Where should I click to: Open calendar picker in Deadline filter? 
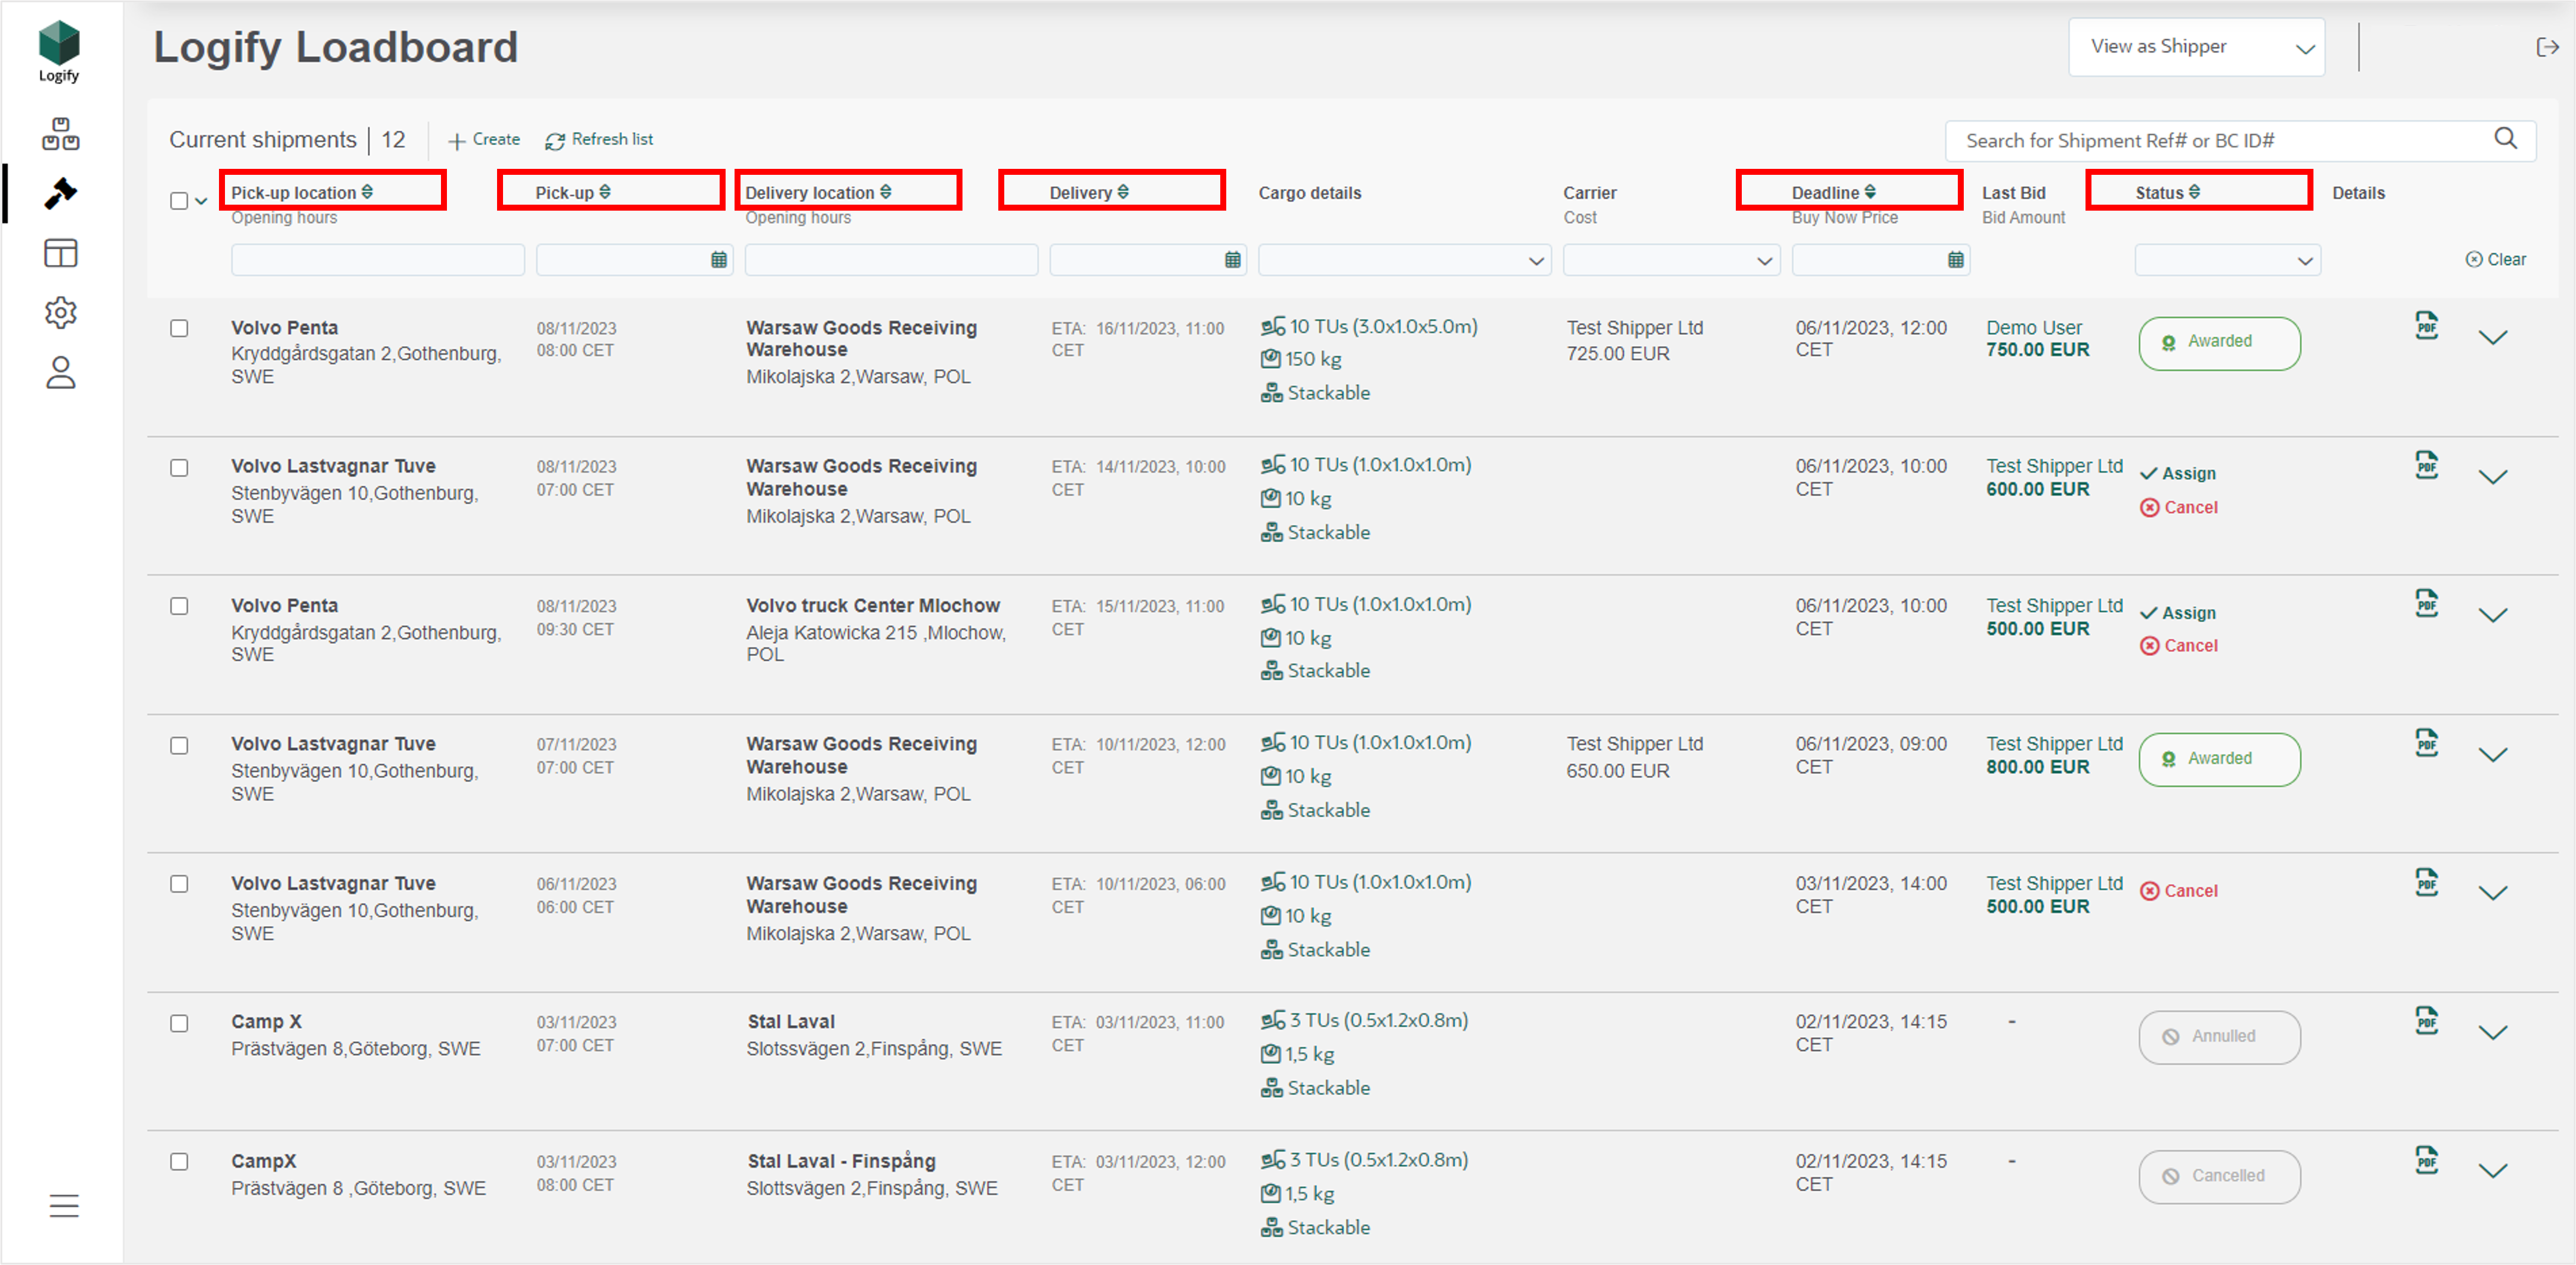coord(1955,260)
